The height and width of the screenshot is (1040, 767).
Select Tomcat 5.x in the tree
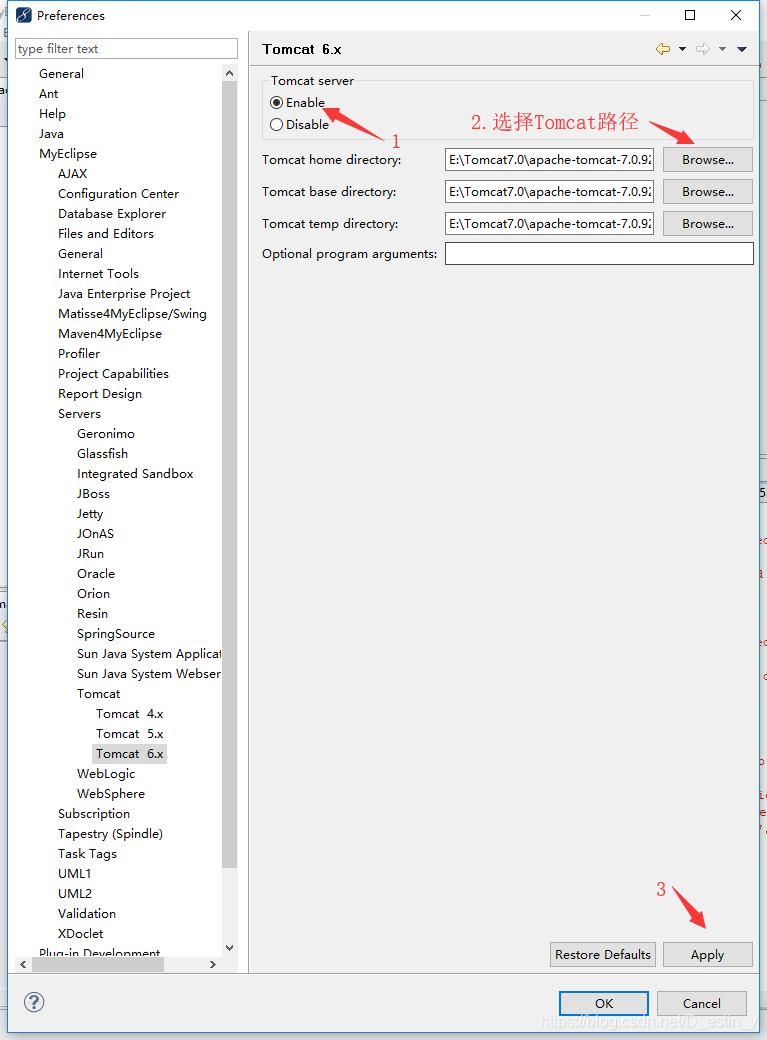point(129,734)
